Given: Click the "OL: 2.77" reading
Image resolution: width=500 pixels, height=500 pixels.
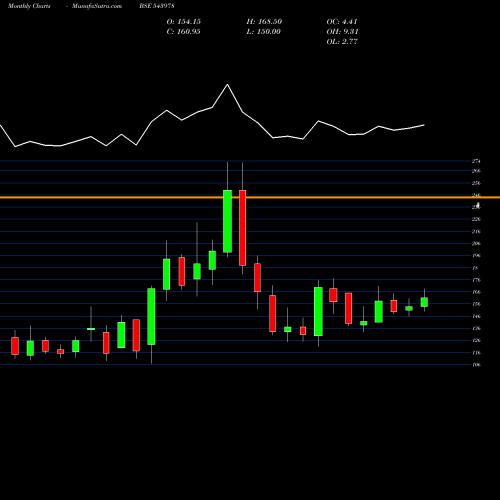Looking at the screenshot, I should [x=342, y=42].
